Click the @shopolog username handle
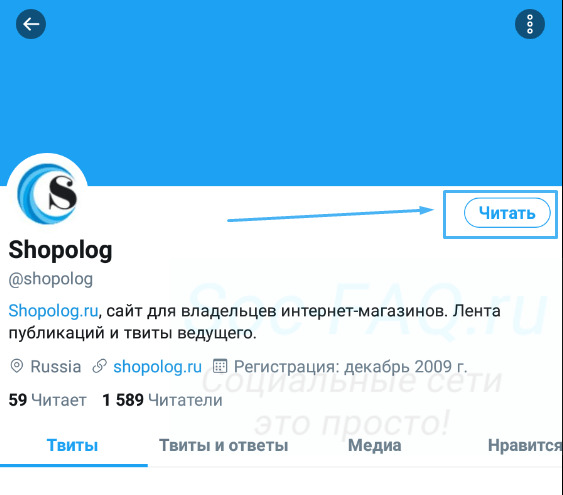Viewport: 563px width, 495px height. pos(51,279)
